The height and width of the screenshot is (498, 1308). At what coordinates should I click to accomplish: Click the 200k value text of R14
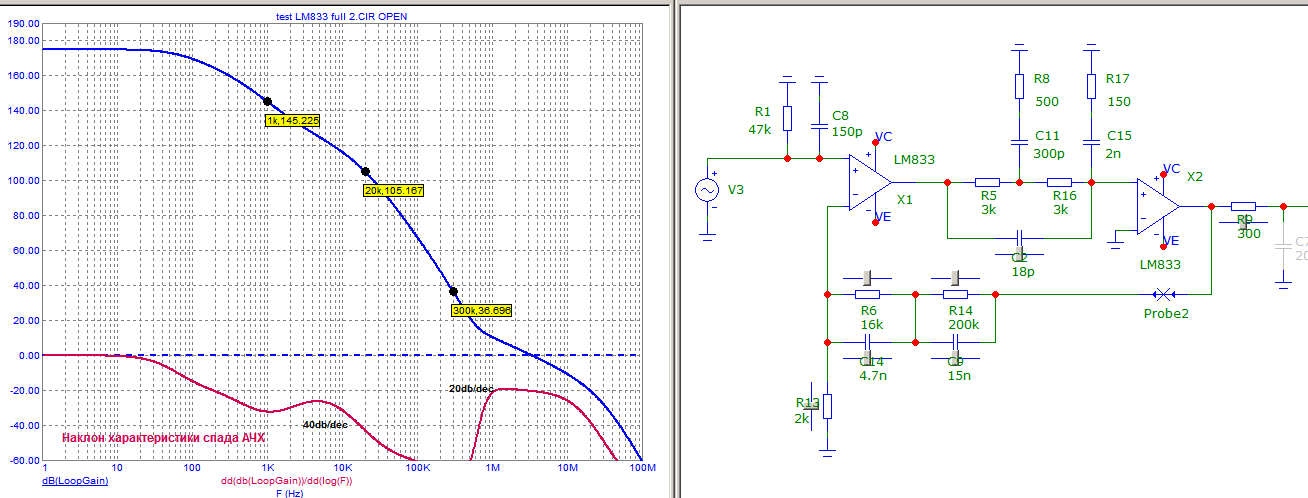coord(964,325)
